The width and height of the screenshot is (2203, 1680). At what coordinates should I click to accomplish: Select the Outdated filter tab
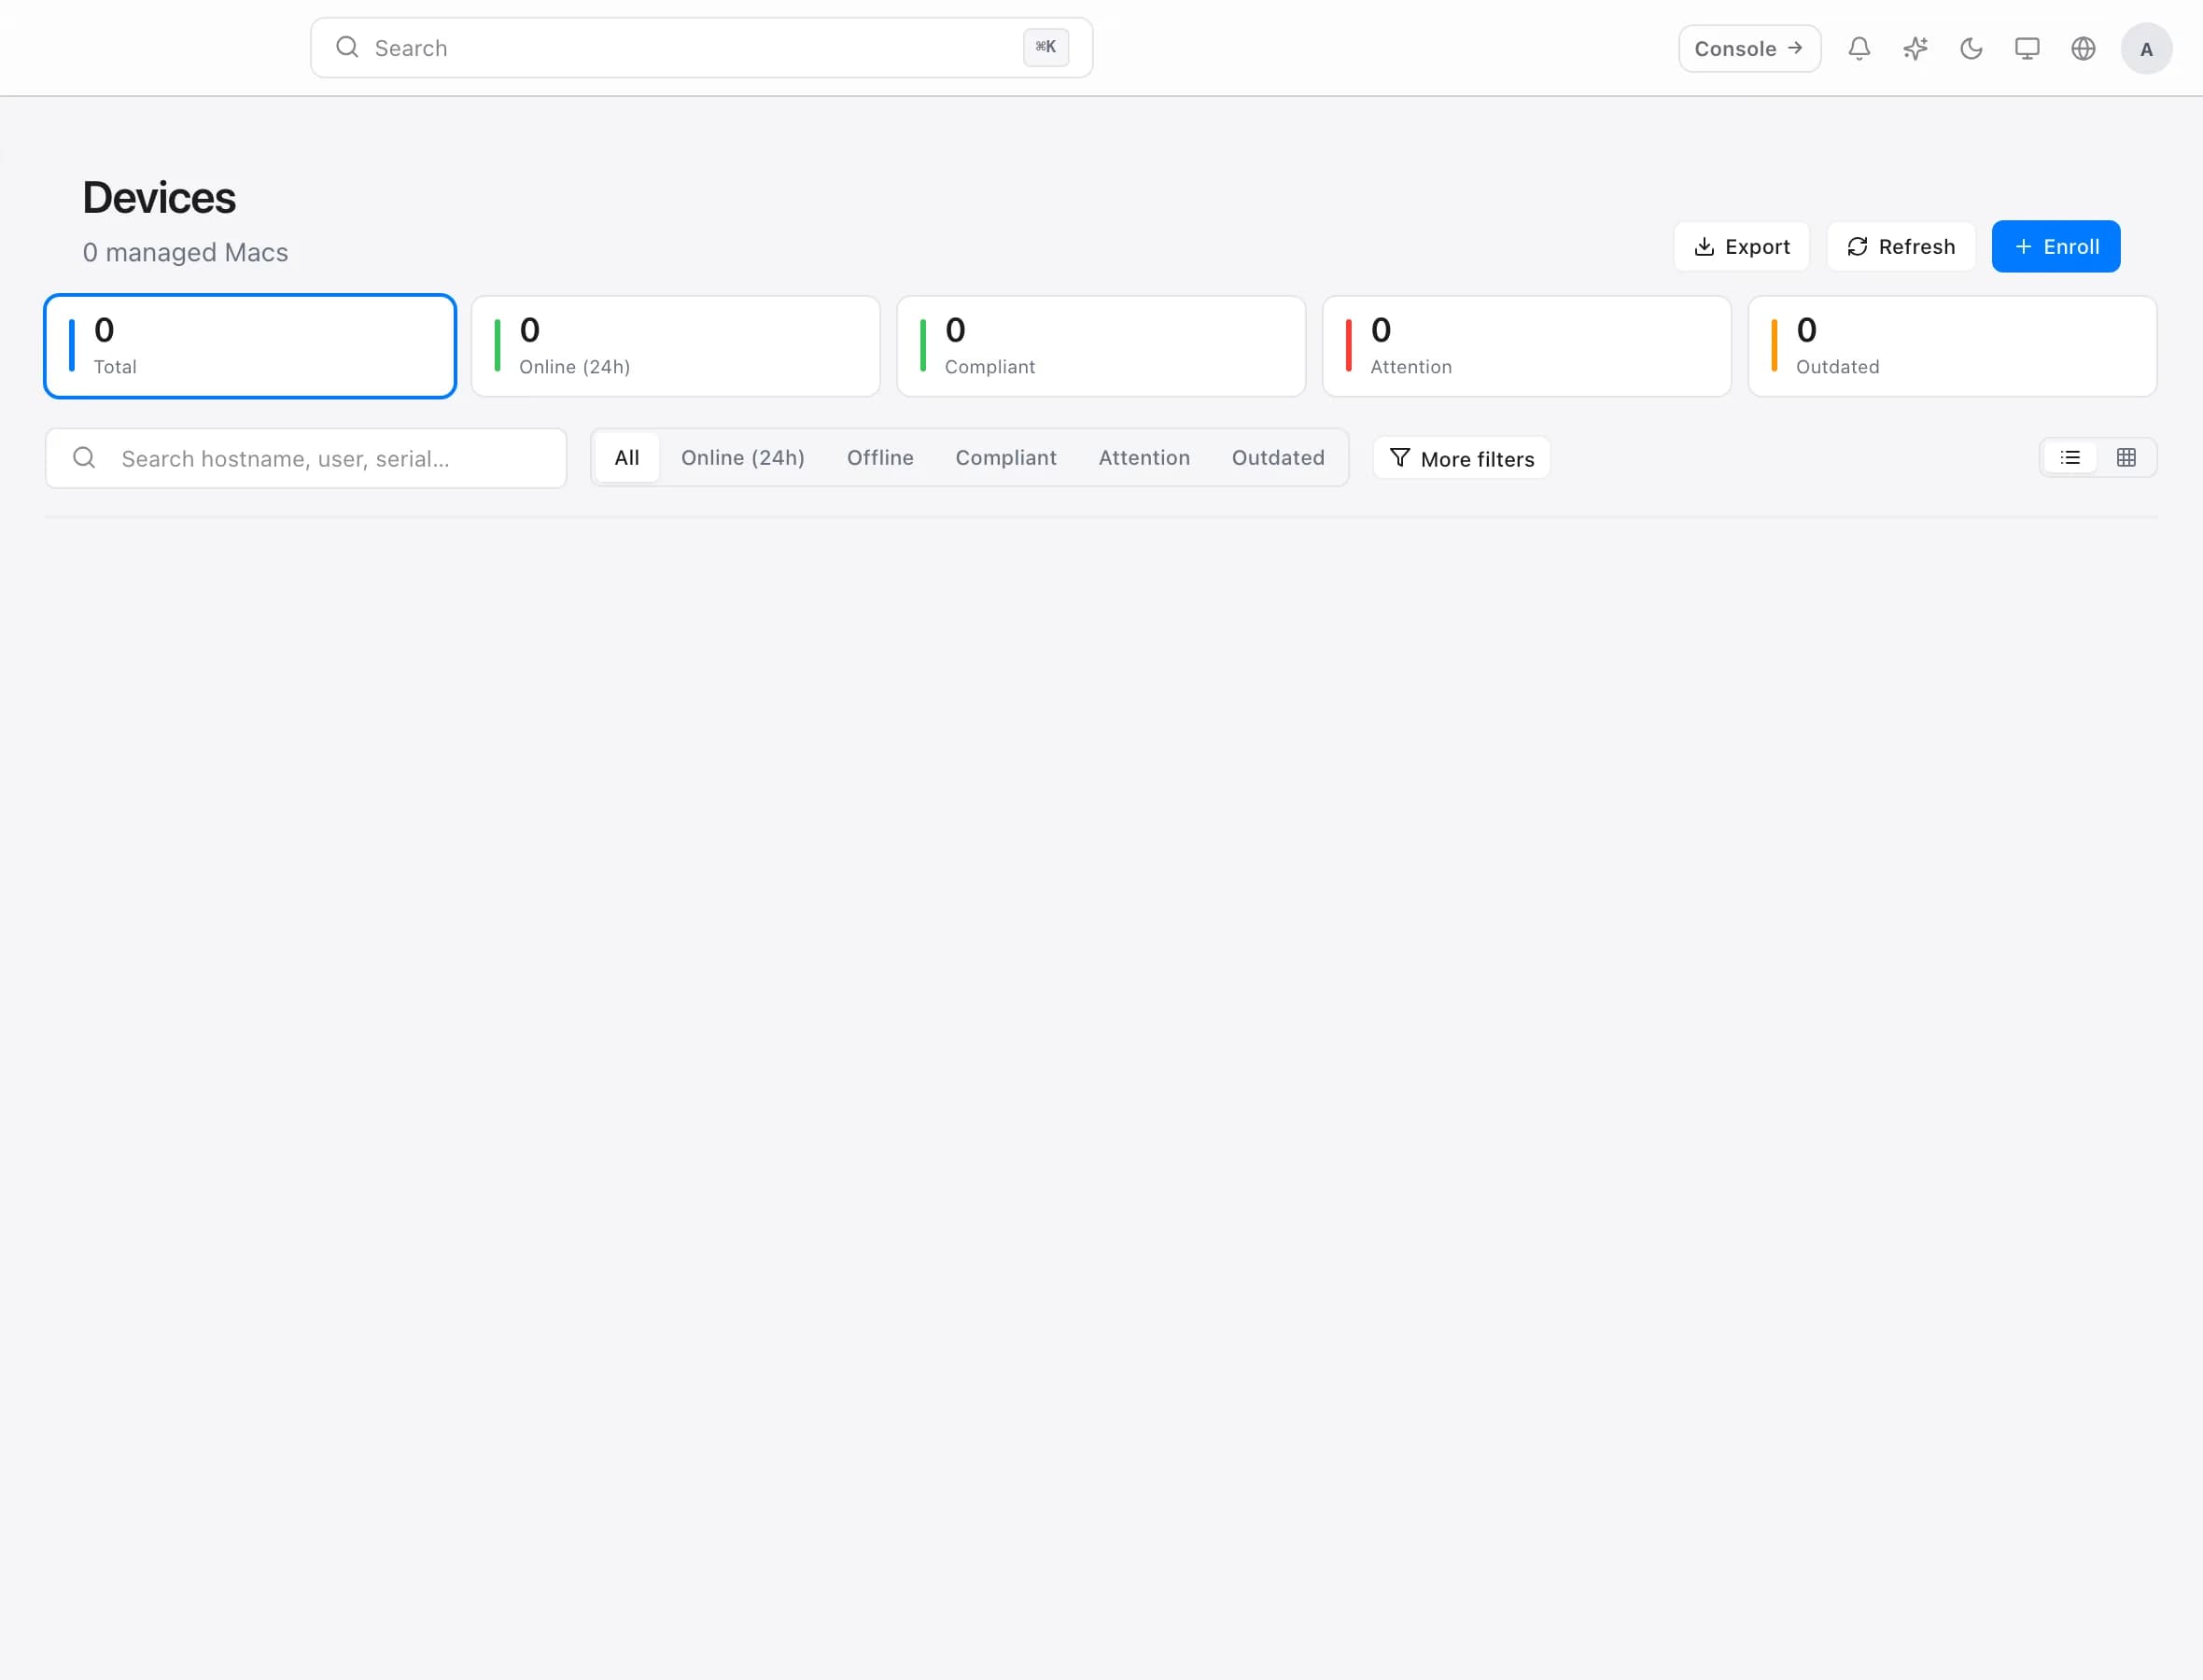pos(1278,457)
